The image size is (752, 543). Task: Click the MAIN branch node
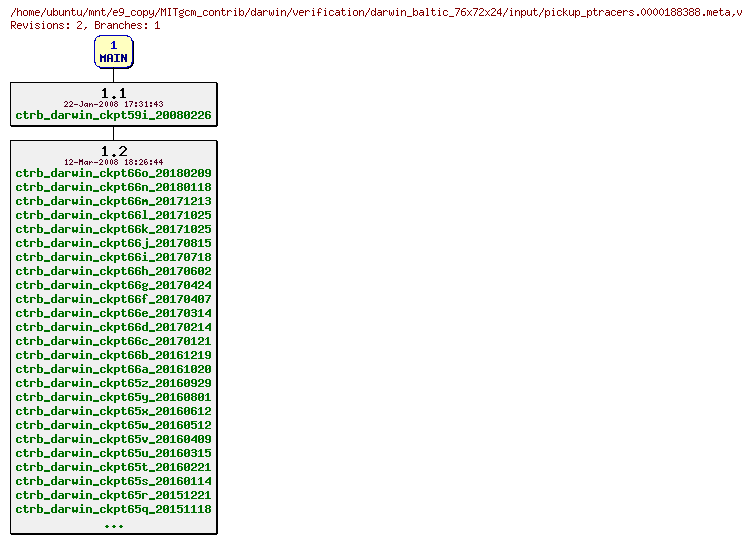[x=114, y=52]
